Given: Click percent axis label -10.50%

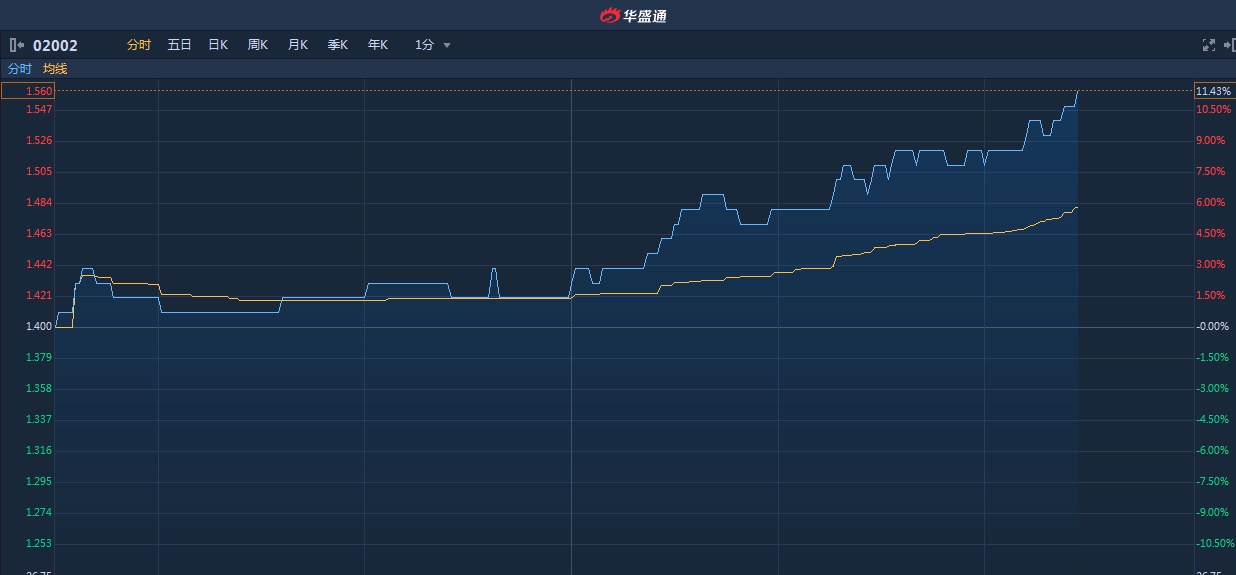Looking at the screenshot, I should point(1216,543).
